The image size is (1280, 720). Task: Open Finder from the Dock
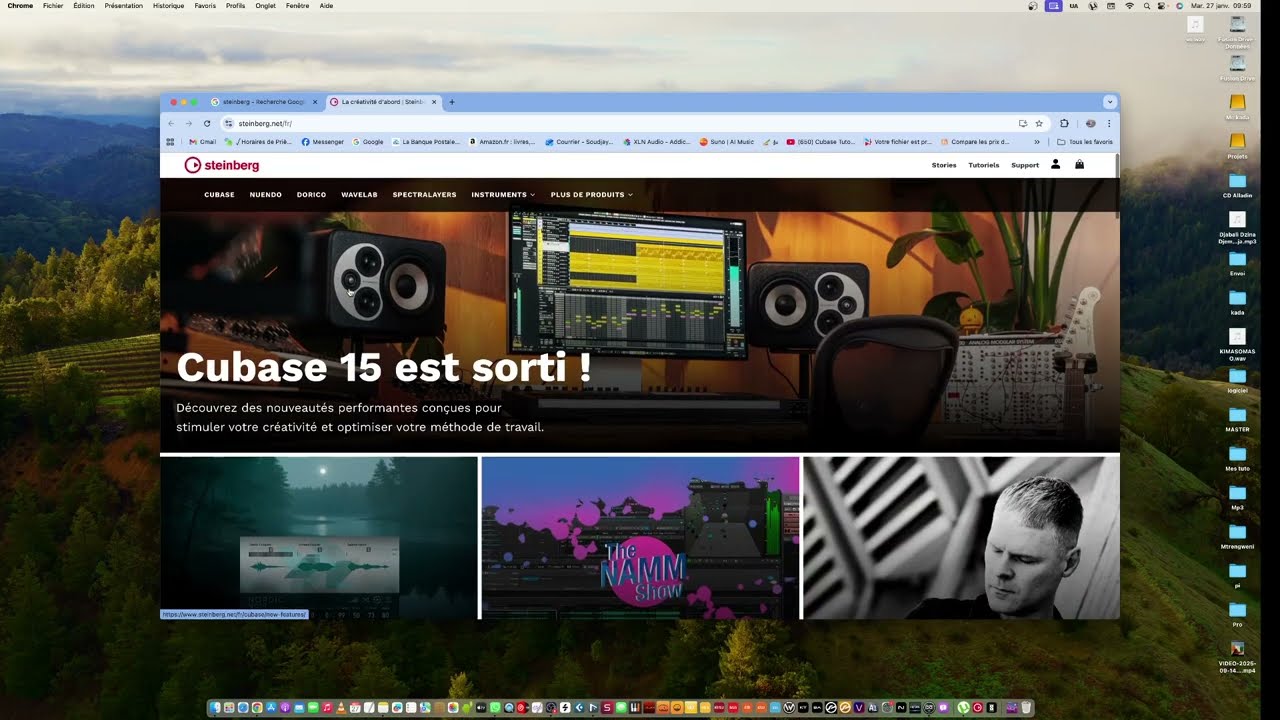click(215, 707)
